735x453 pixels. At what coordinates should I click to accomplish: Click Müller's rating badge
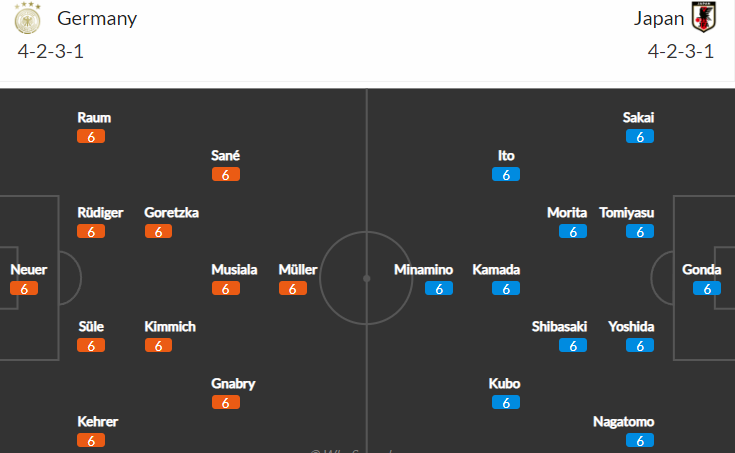292,288
